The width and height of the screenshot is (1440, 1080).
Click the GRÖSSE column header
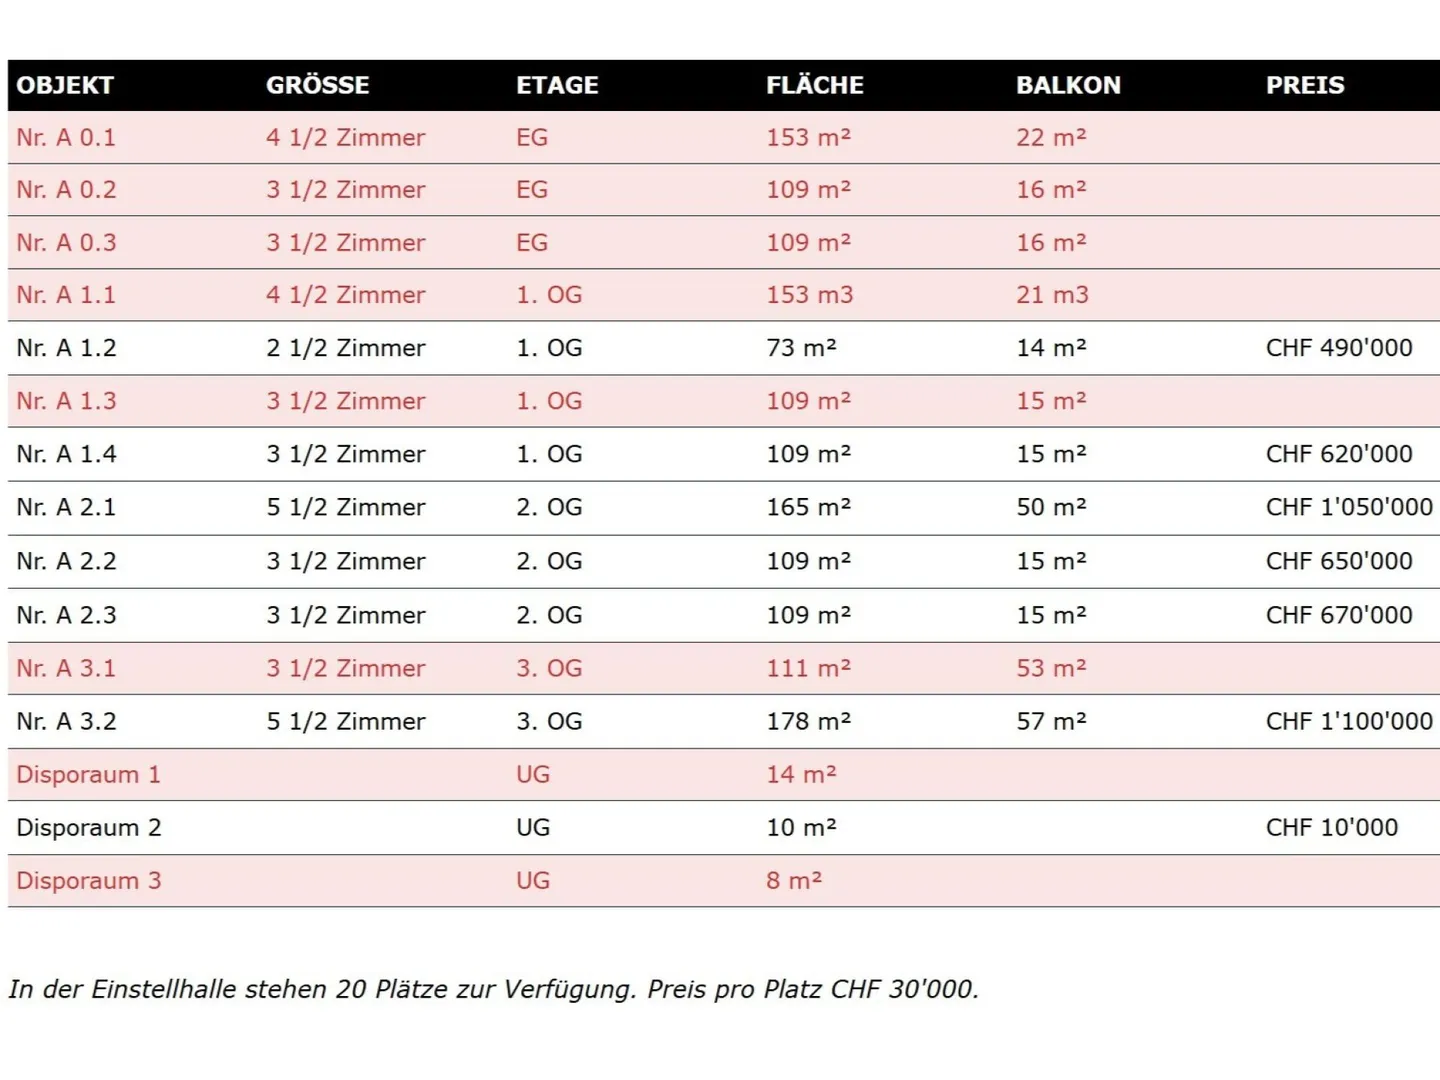point(317,86)
